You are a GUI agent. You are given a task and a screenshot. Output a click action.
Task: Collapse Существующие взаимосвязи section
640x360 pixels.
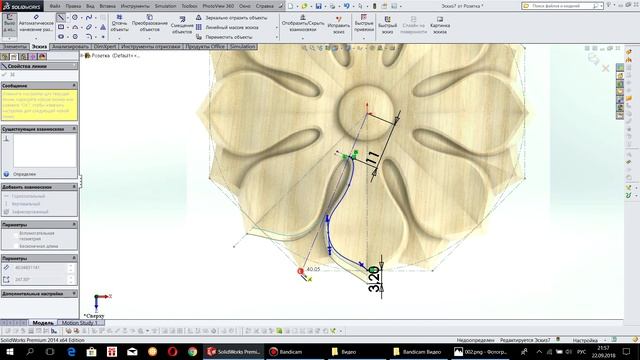pos(74,129)
